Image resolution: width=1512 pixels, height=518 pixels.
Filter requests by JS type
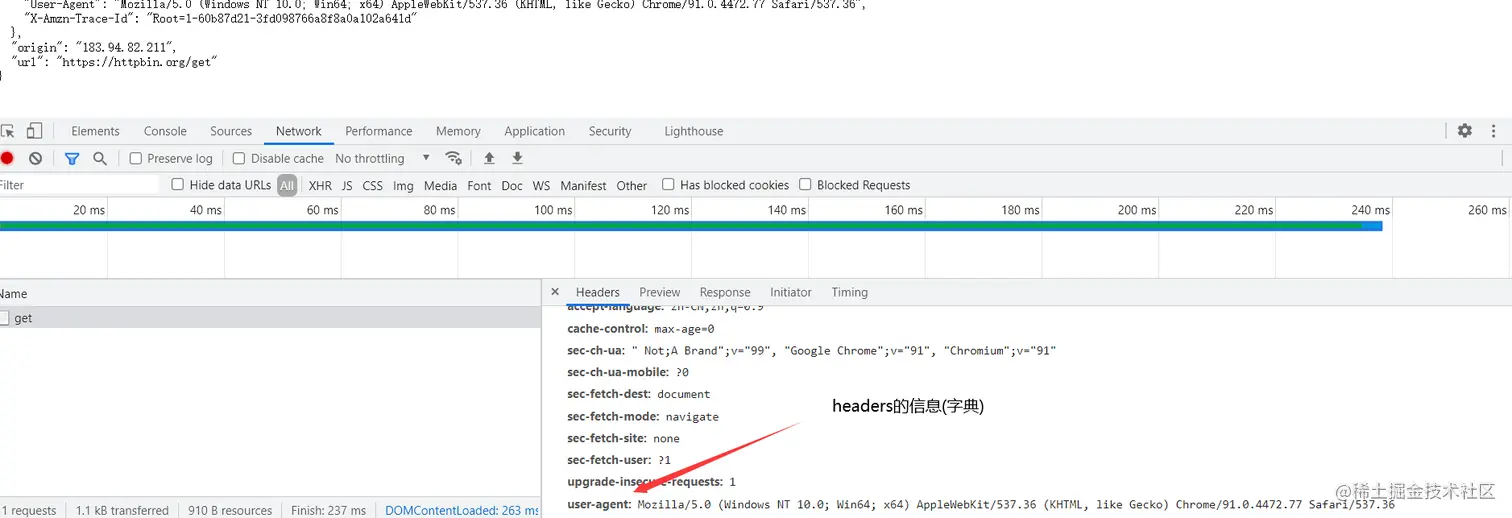tap(347, 185)
